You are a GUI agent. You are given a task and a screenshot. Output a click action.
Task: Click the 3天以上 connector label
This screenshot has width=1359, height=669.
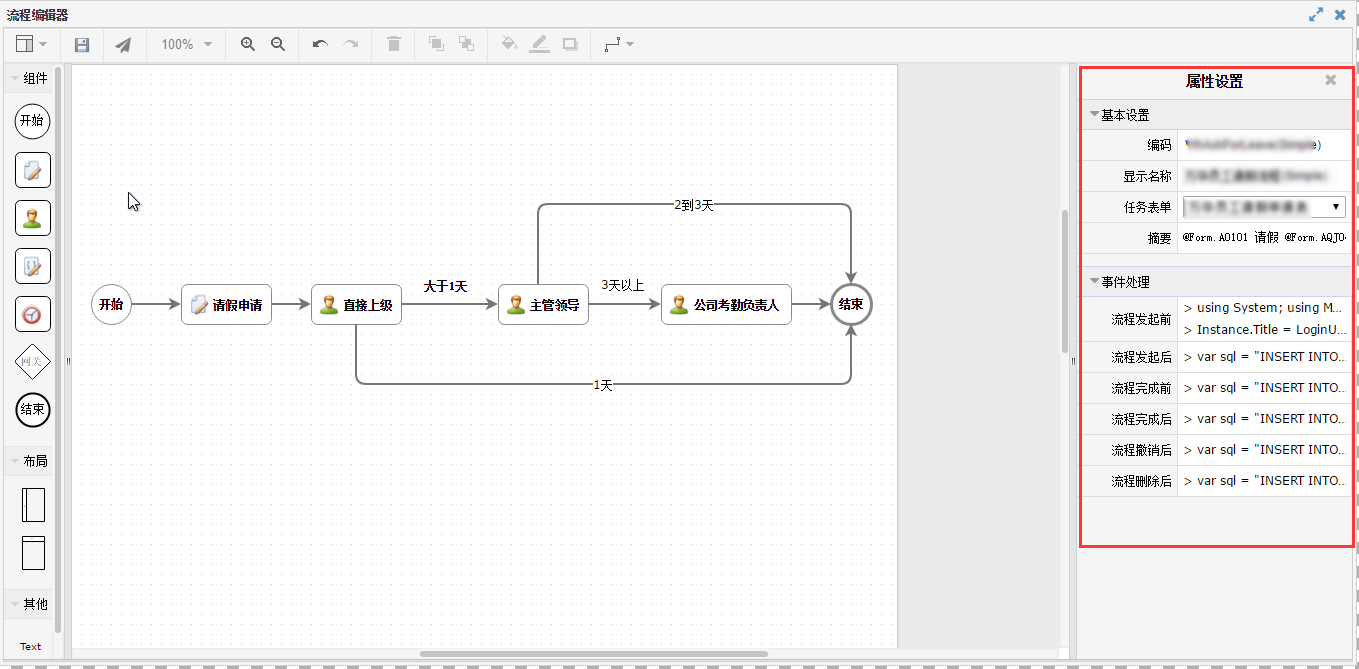point(623,286)
